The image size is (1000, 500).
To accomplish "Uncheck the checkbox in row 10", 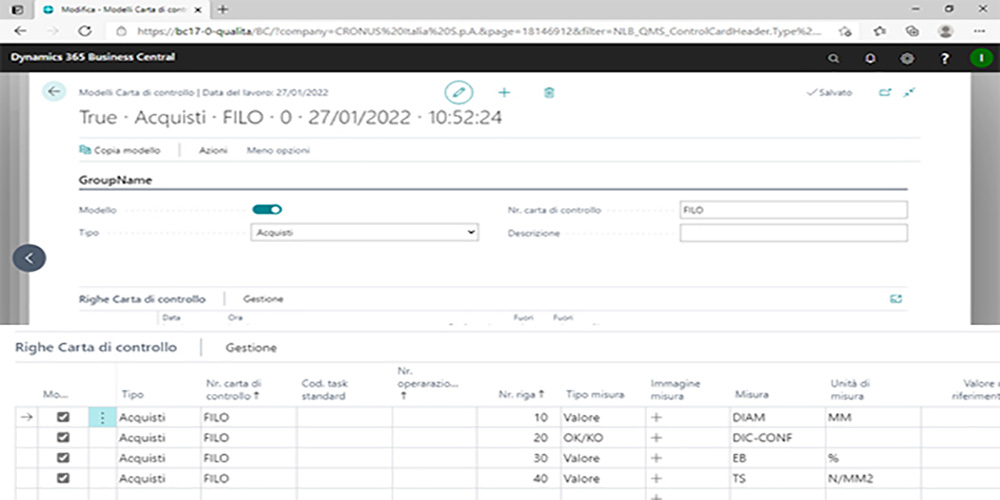I will click(64, 418).
